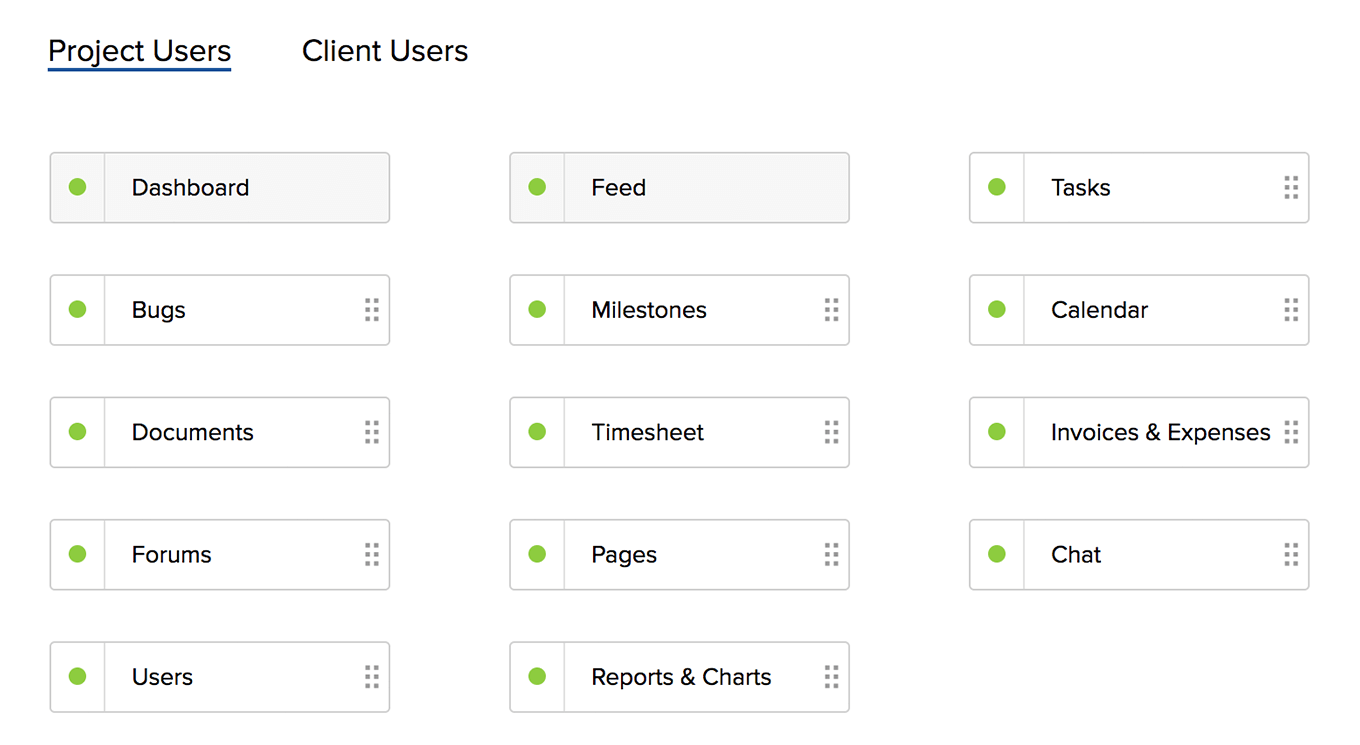Click the drag handle on Milestones module
The height and width of the screenshot is (745, 1360).
[x=831, y=310]
